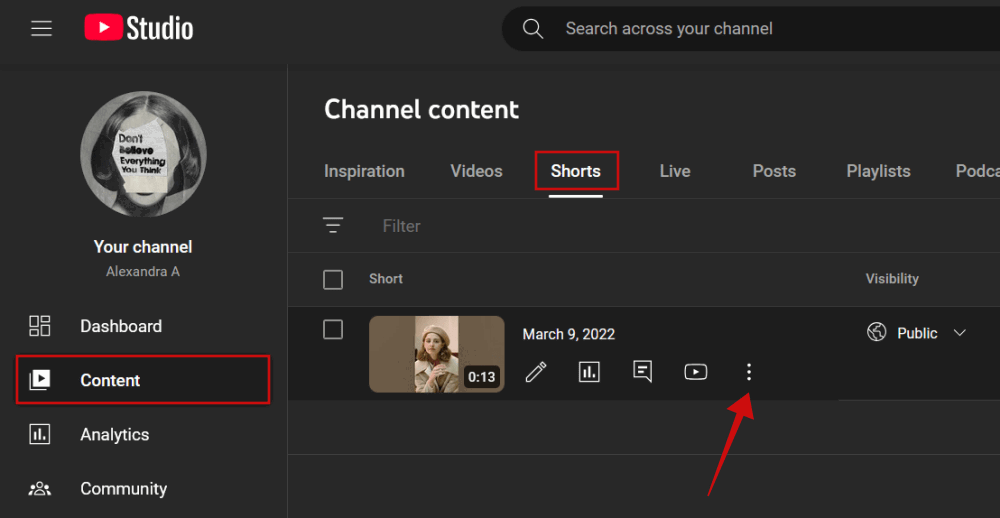Click the 'Public' visibility text
This screenshot has height=518, width=1000.
click(x=917, y=333)
